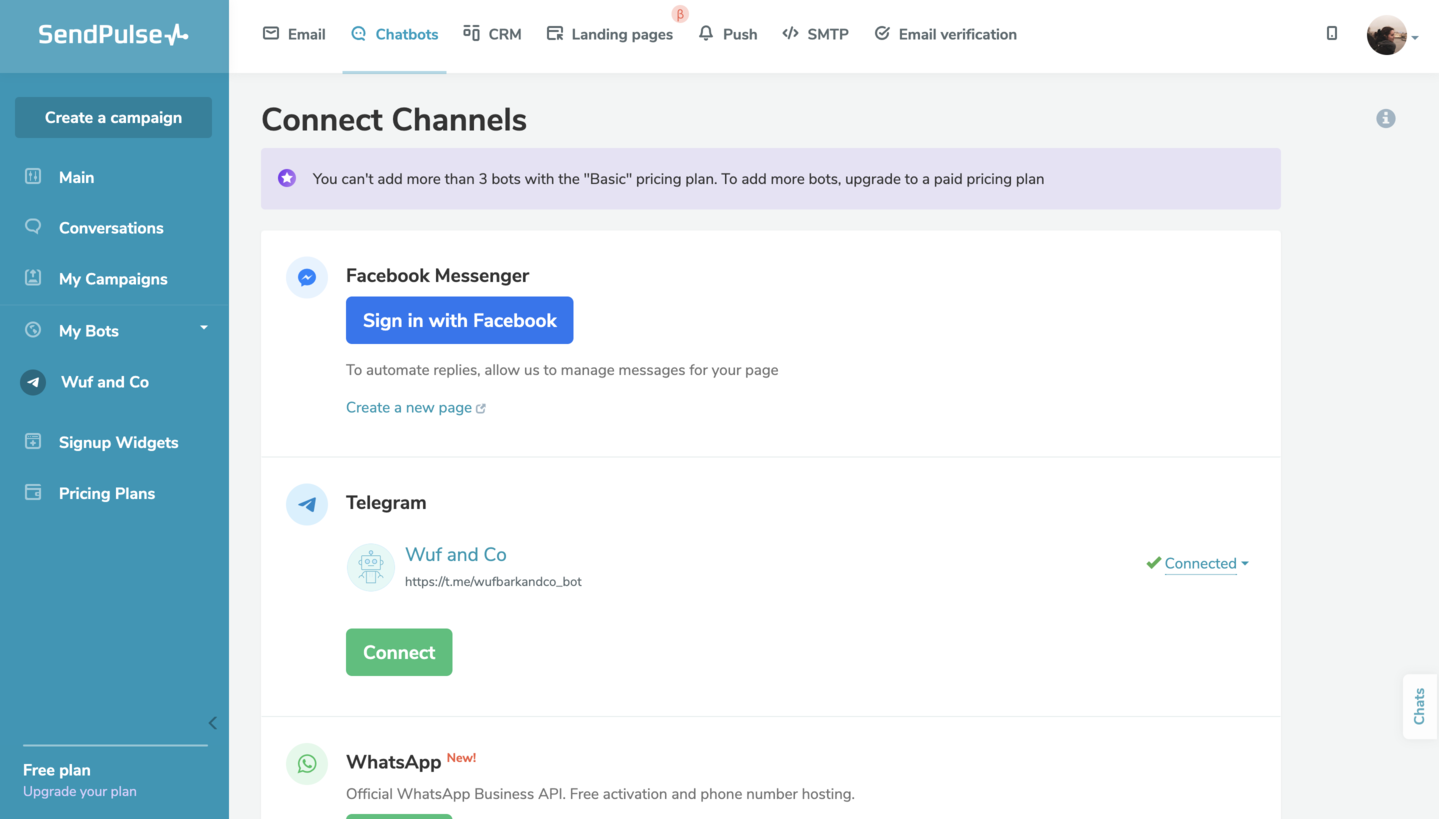Screen dimensions: 1439x819
Task: Click the Facebook Messenger heading
Action: pos(437,275)
